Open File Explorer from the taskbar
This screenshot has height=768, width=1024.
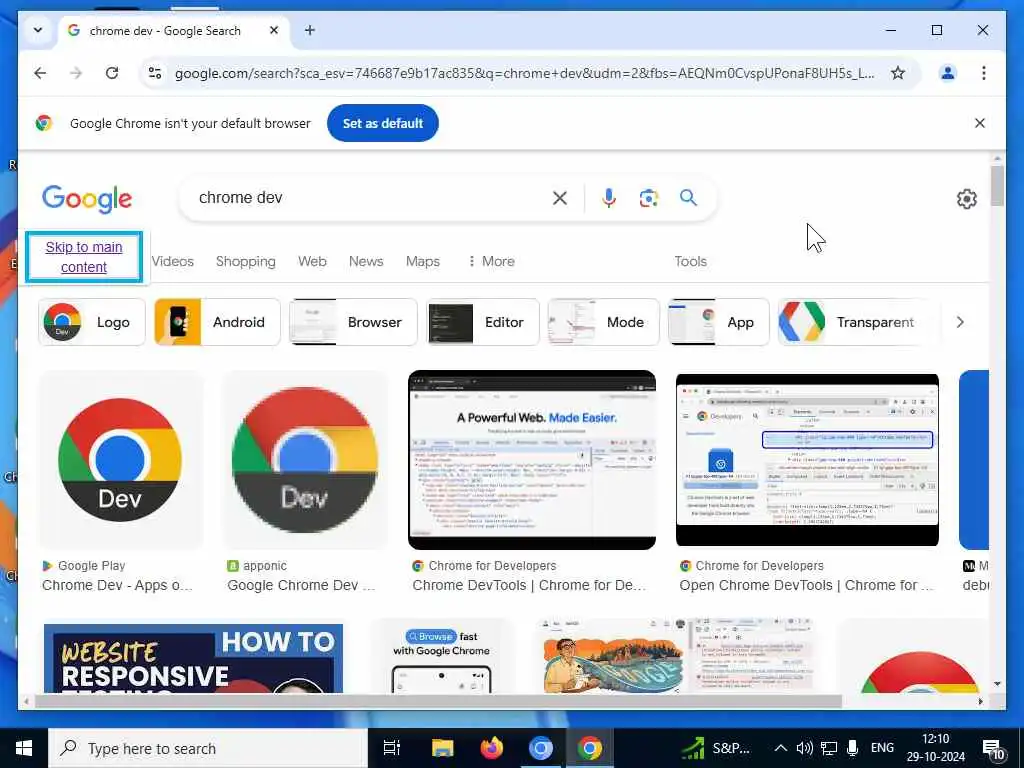coord(442,748)
